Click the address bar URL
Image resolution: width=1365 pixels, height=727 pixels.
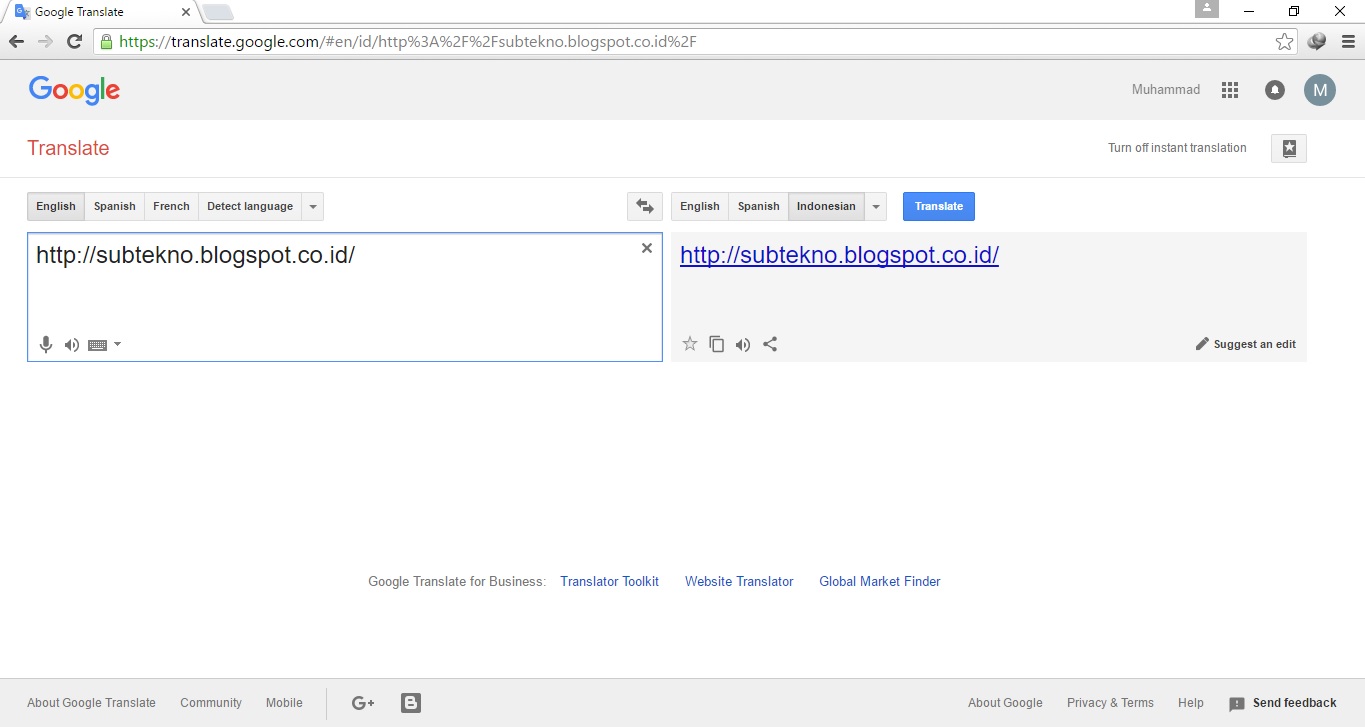(408, 42)
